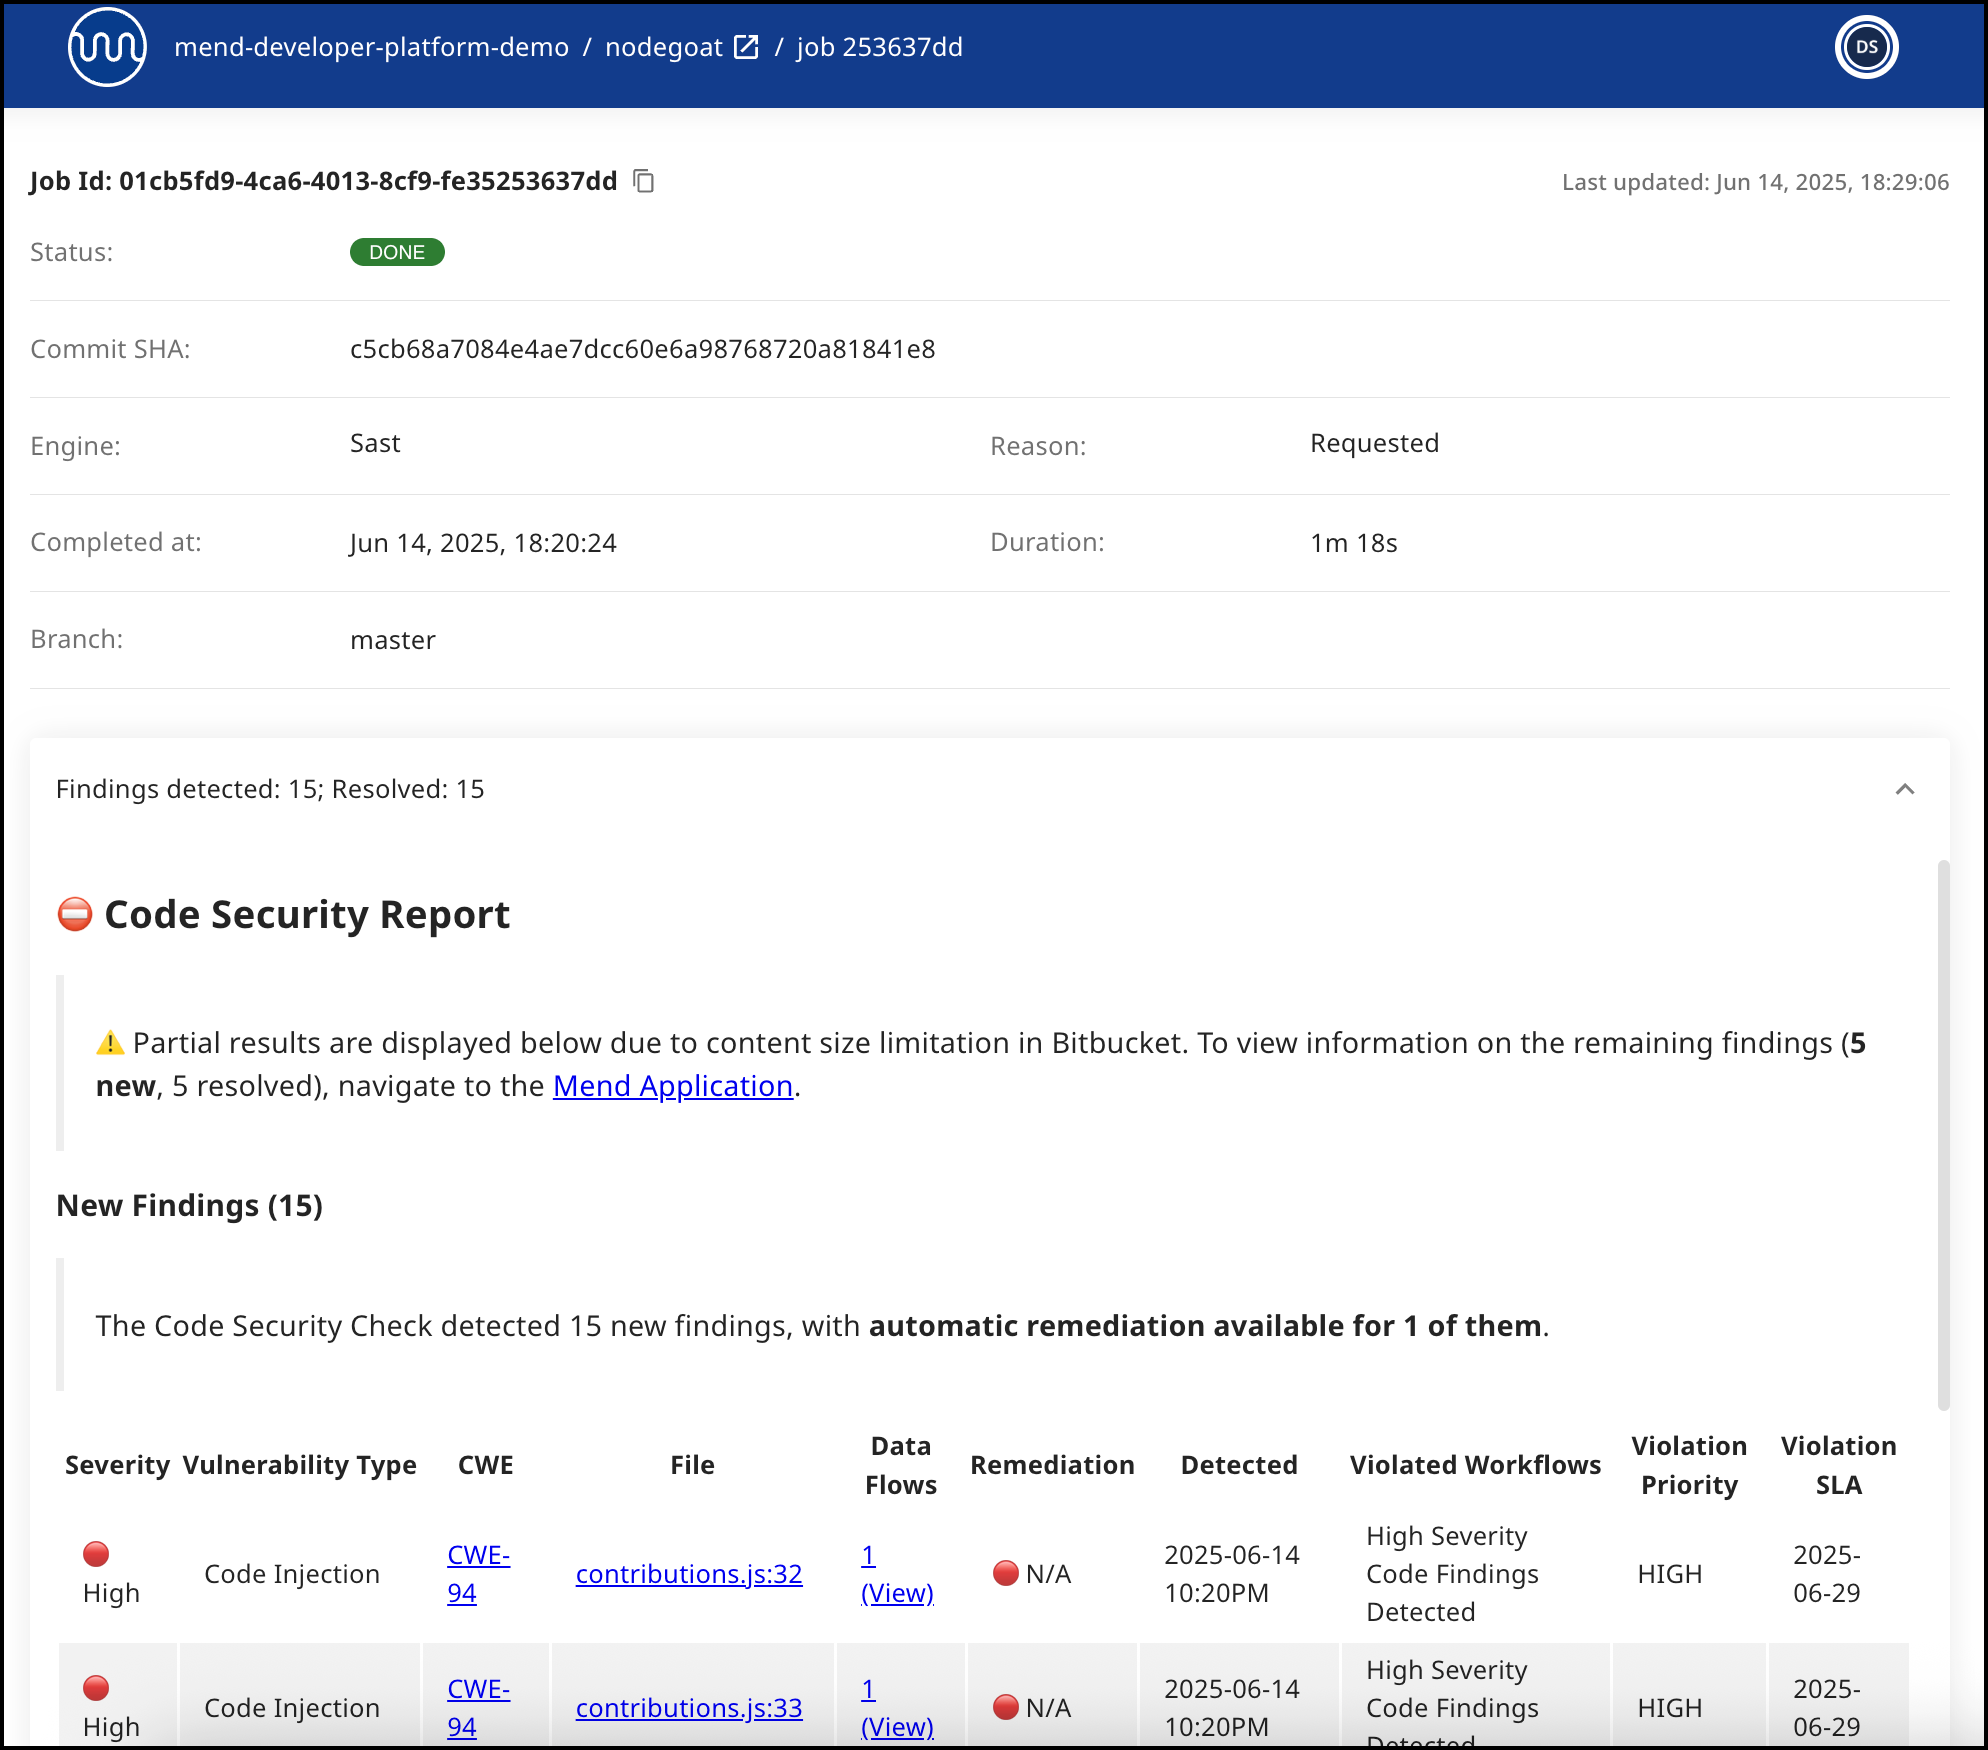Click the DONE status badge
The height and width of the screenshot is (1750, 1988).
(x=397, y=252)
